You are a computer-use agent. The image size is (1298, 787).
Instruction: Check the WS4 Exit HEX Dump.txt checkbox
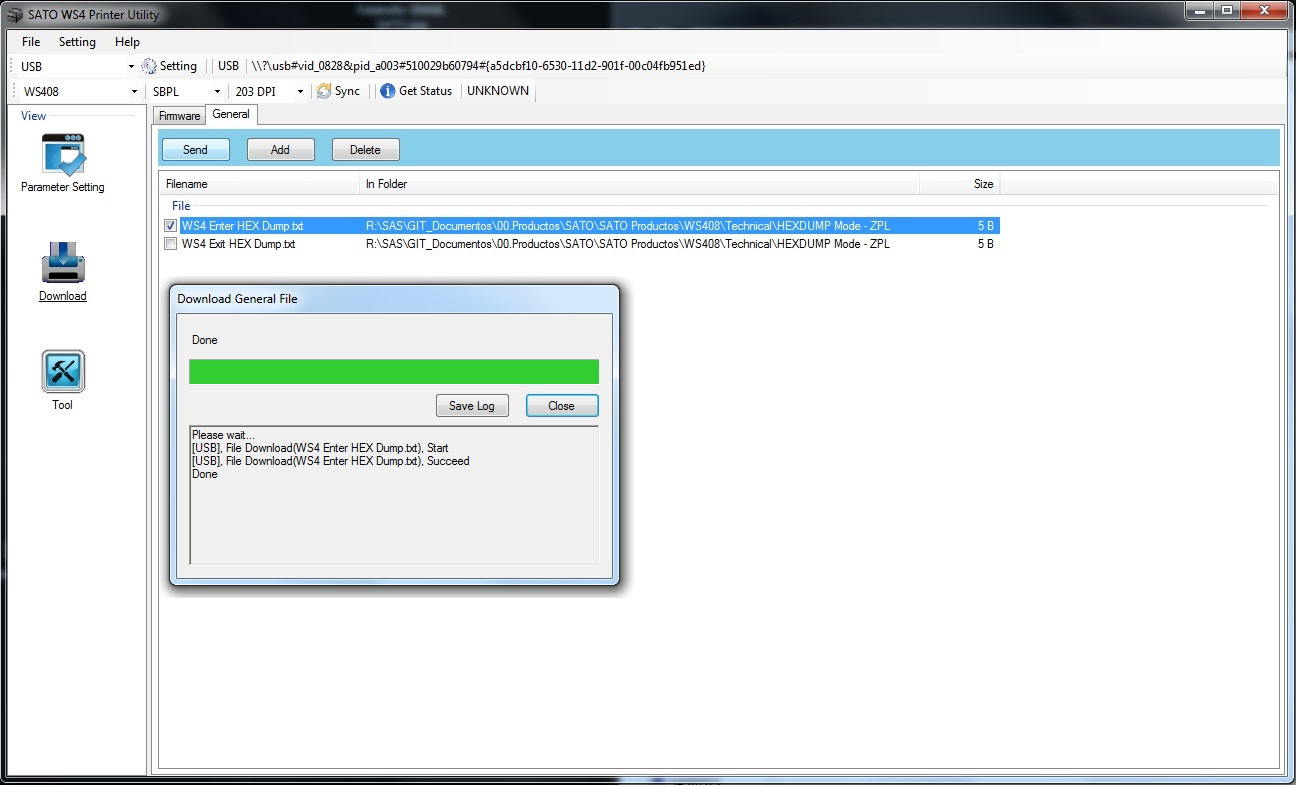point(170,244)
